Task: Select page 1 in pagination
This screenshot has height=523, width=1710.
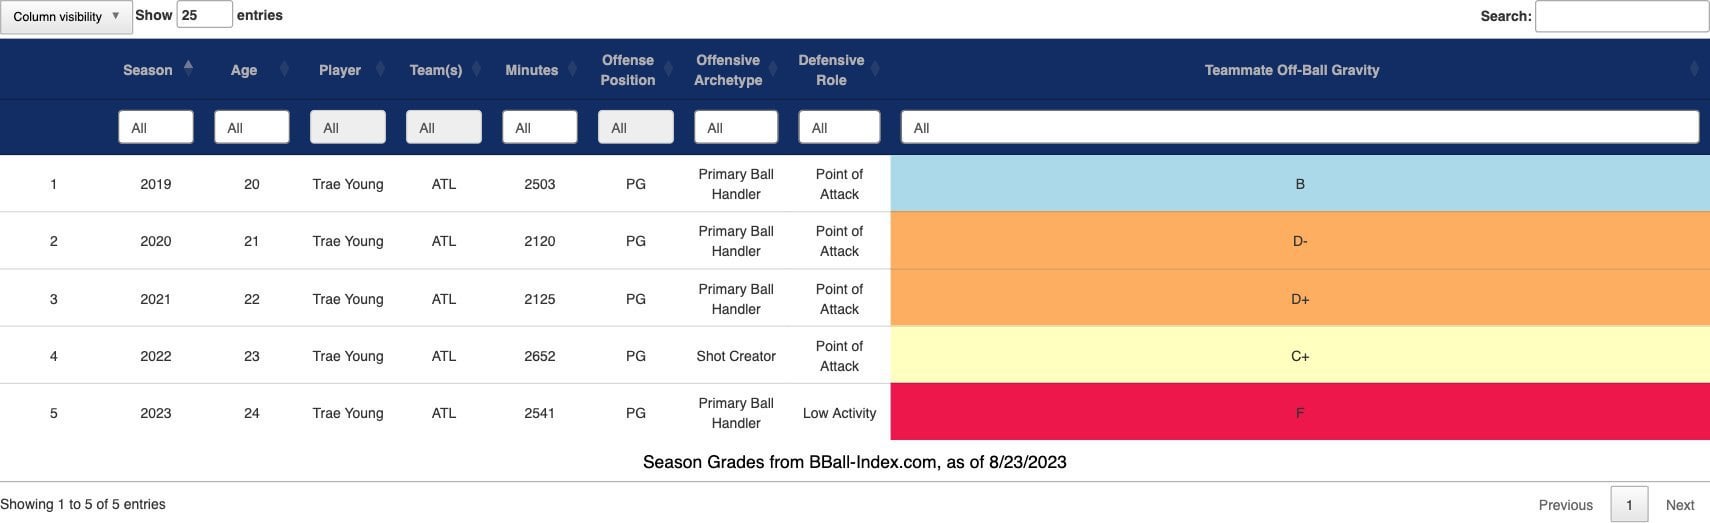Action: click(1629, 505)
